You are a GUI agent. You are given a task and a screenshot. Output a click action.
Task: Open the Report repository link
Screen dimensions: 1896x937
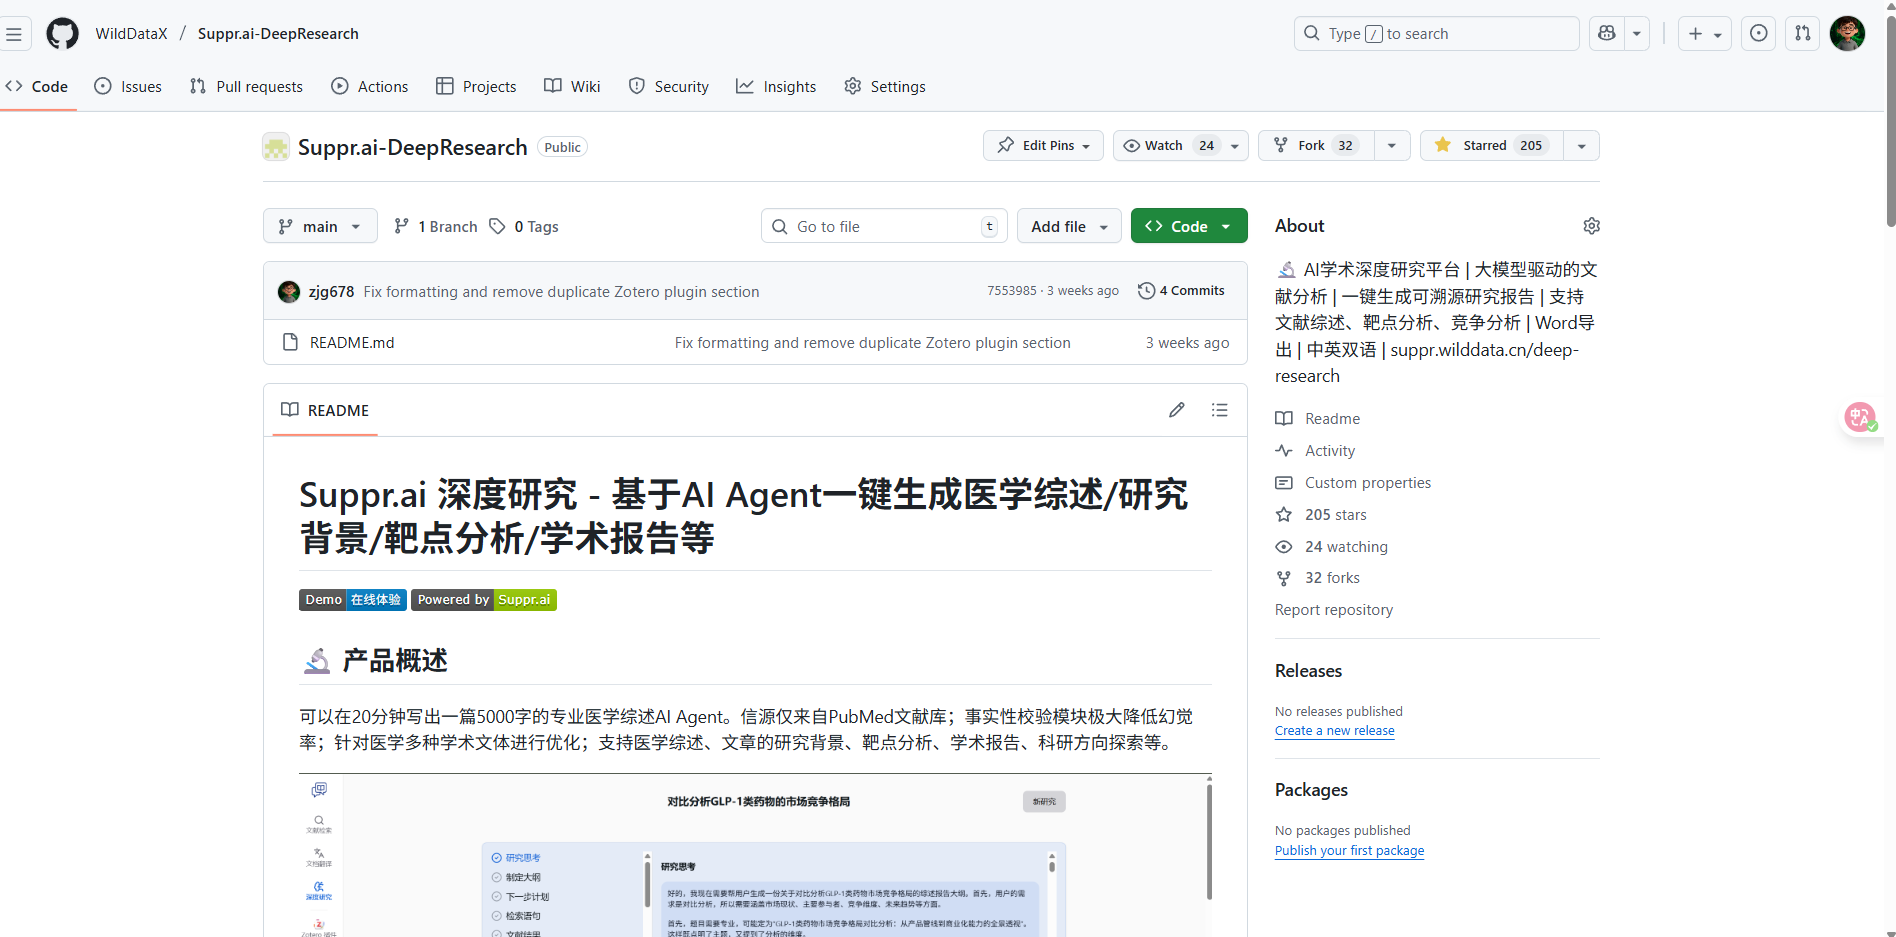[1334, 610]
